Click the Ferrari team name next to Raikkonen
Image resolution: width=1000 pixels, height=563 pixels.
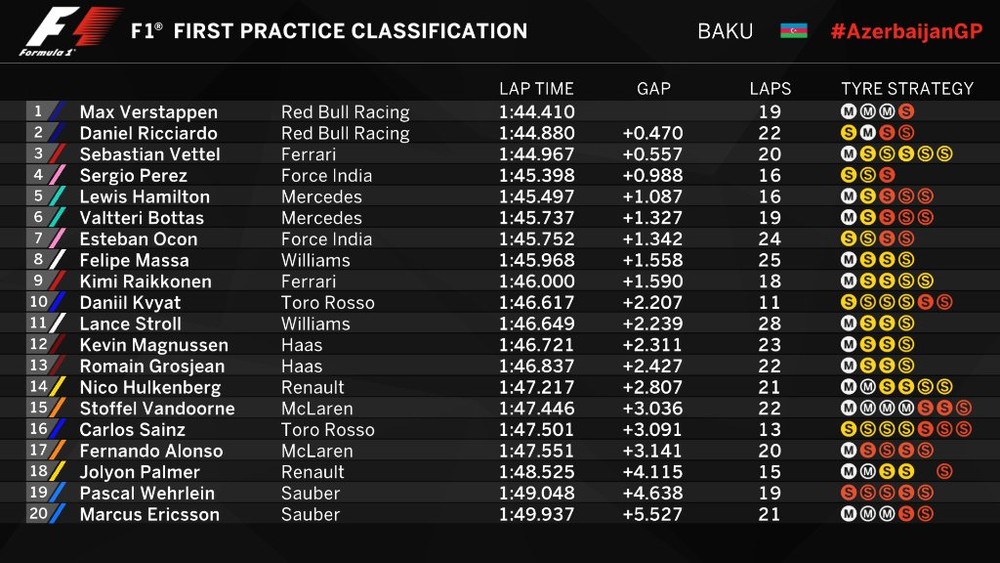coord(307,281)
